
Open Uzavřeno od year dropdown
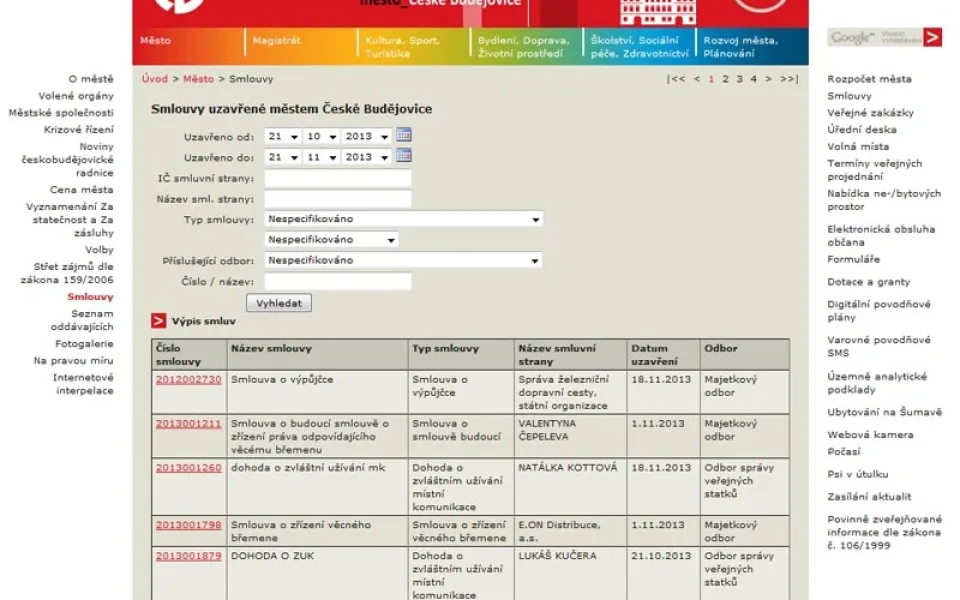pyautogui.click(x=366, y=137)
